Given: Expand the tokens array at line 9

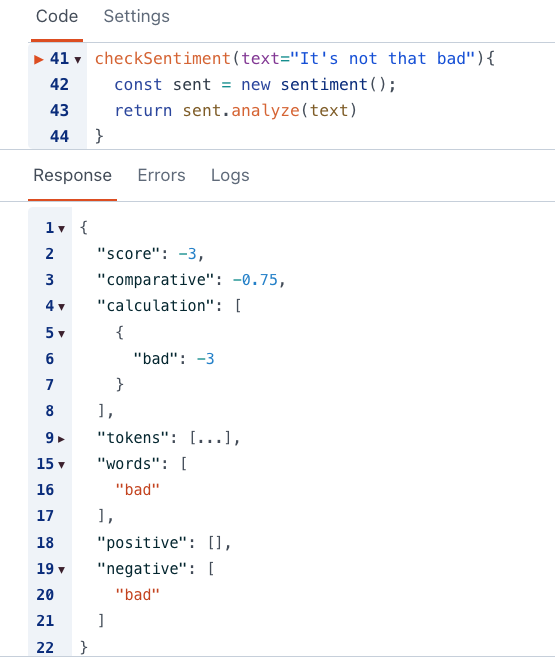Looking at the screenshot, I should 62,439.
